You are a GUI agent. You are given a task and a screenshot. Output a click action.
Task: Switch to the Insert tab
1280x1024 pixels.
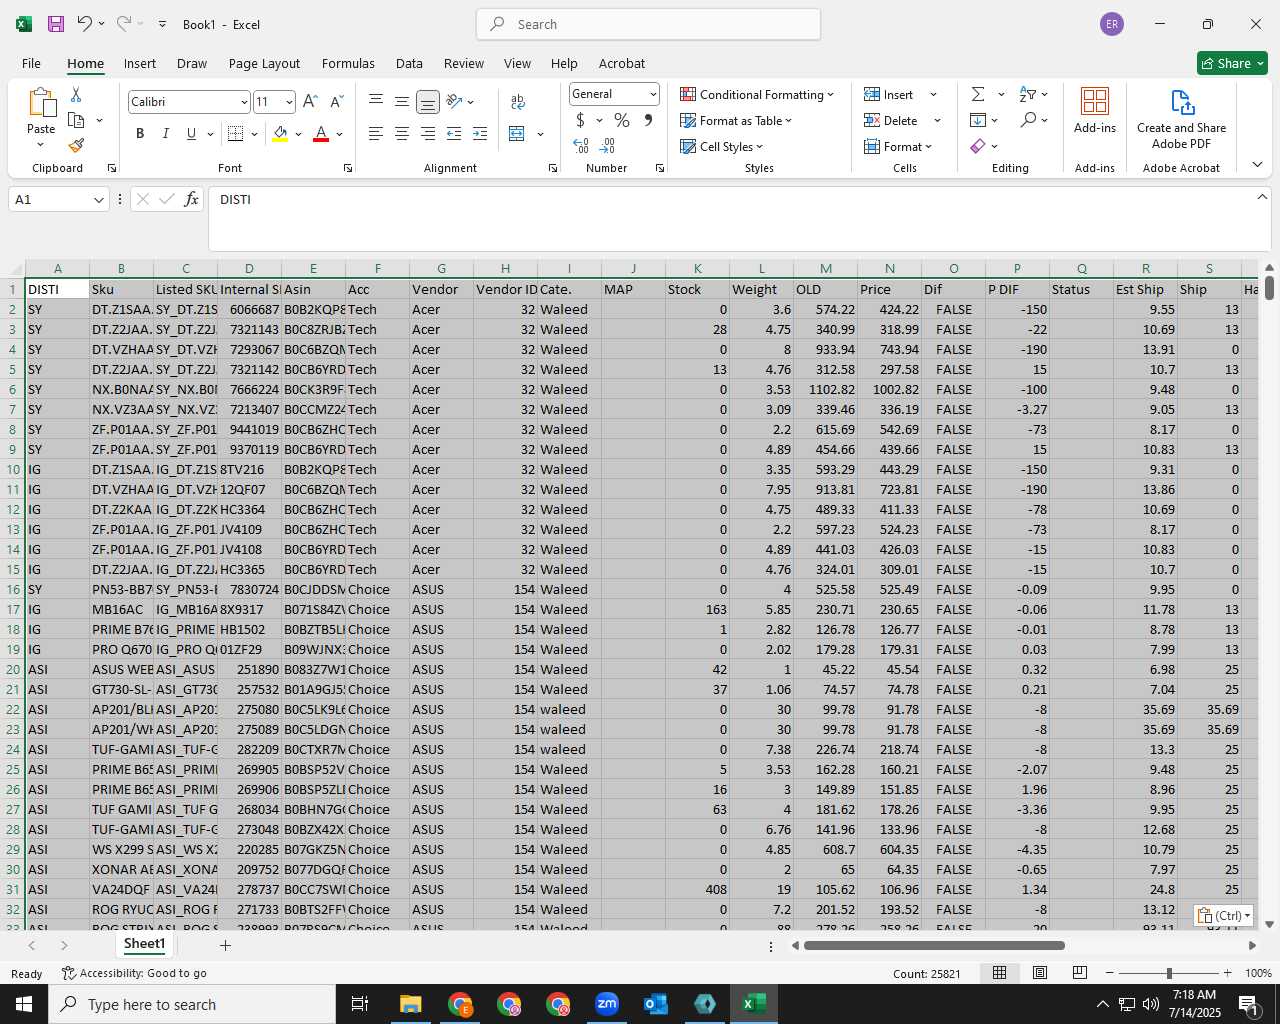point(140,63)
